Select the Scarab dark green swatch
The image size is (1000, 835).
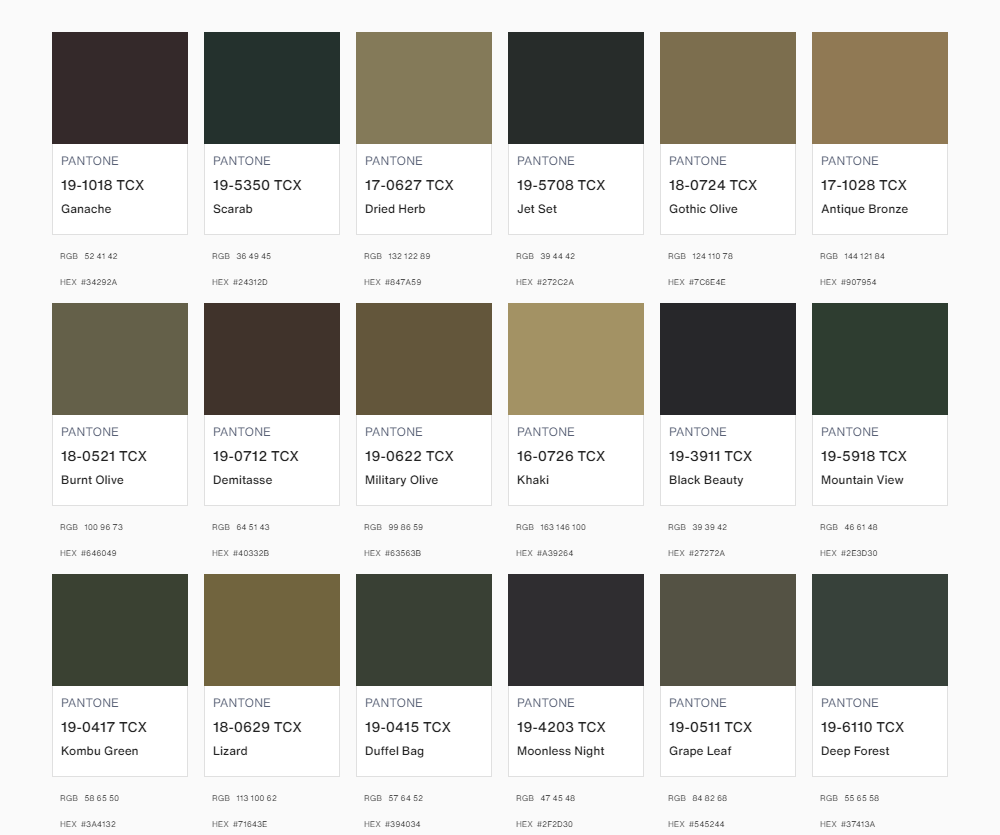coord(272,88)
